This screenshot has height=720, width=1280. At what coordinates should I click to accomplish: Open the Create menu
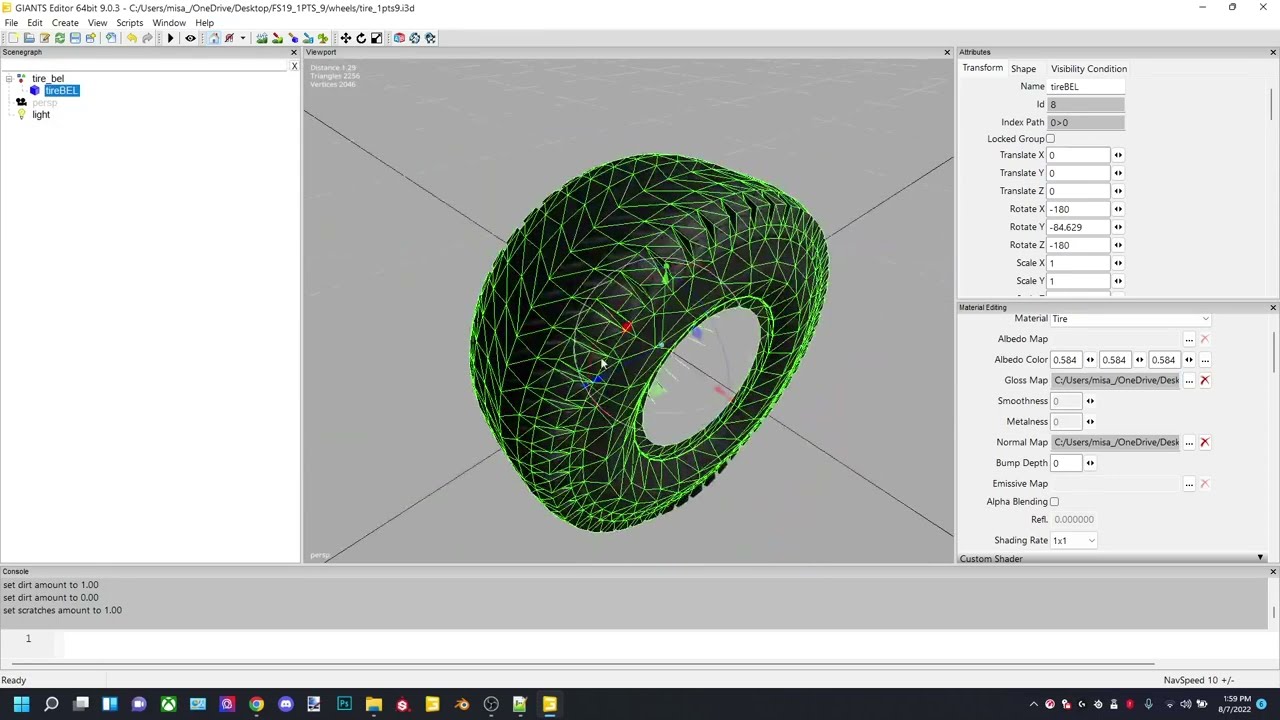click(x=65, y=22)
